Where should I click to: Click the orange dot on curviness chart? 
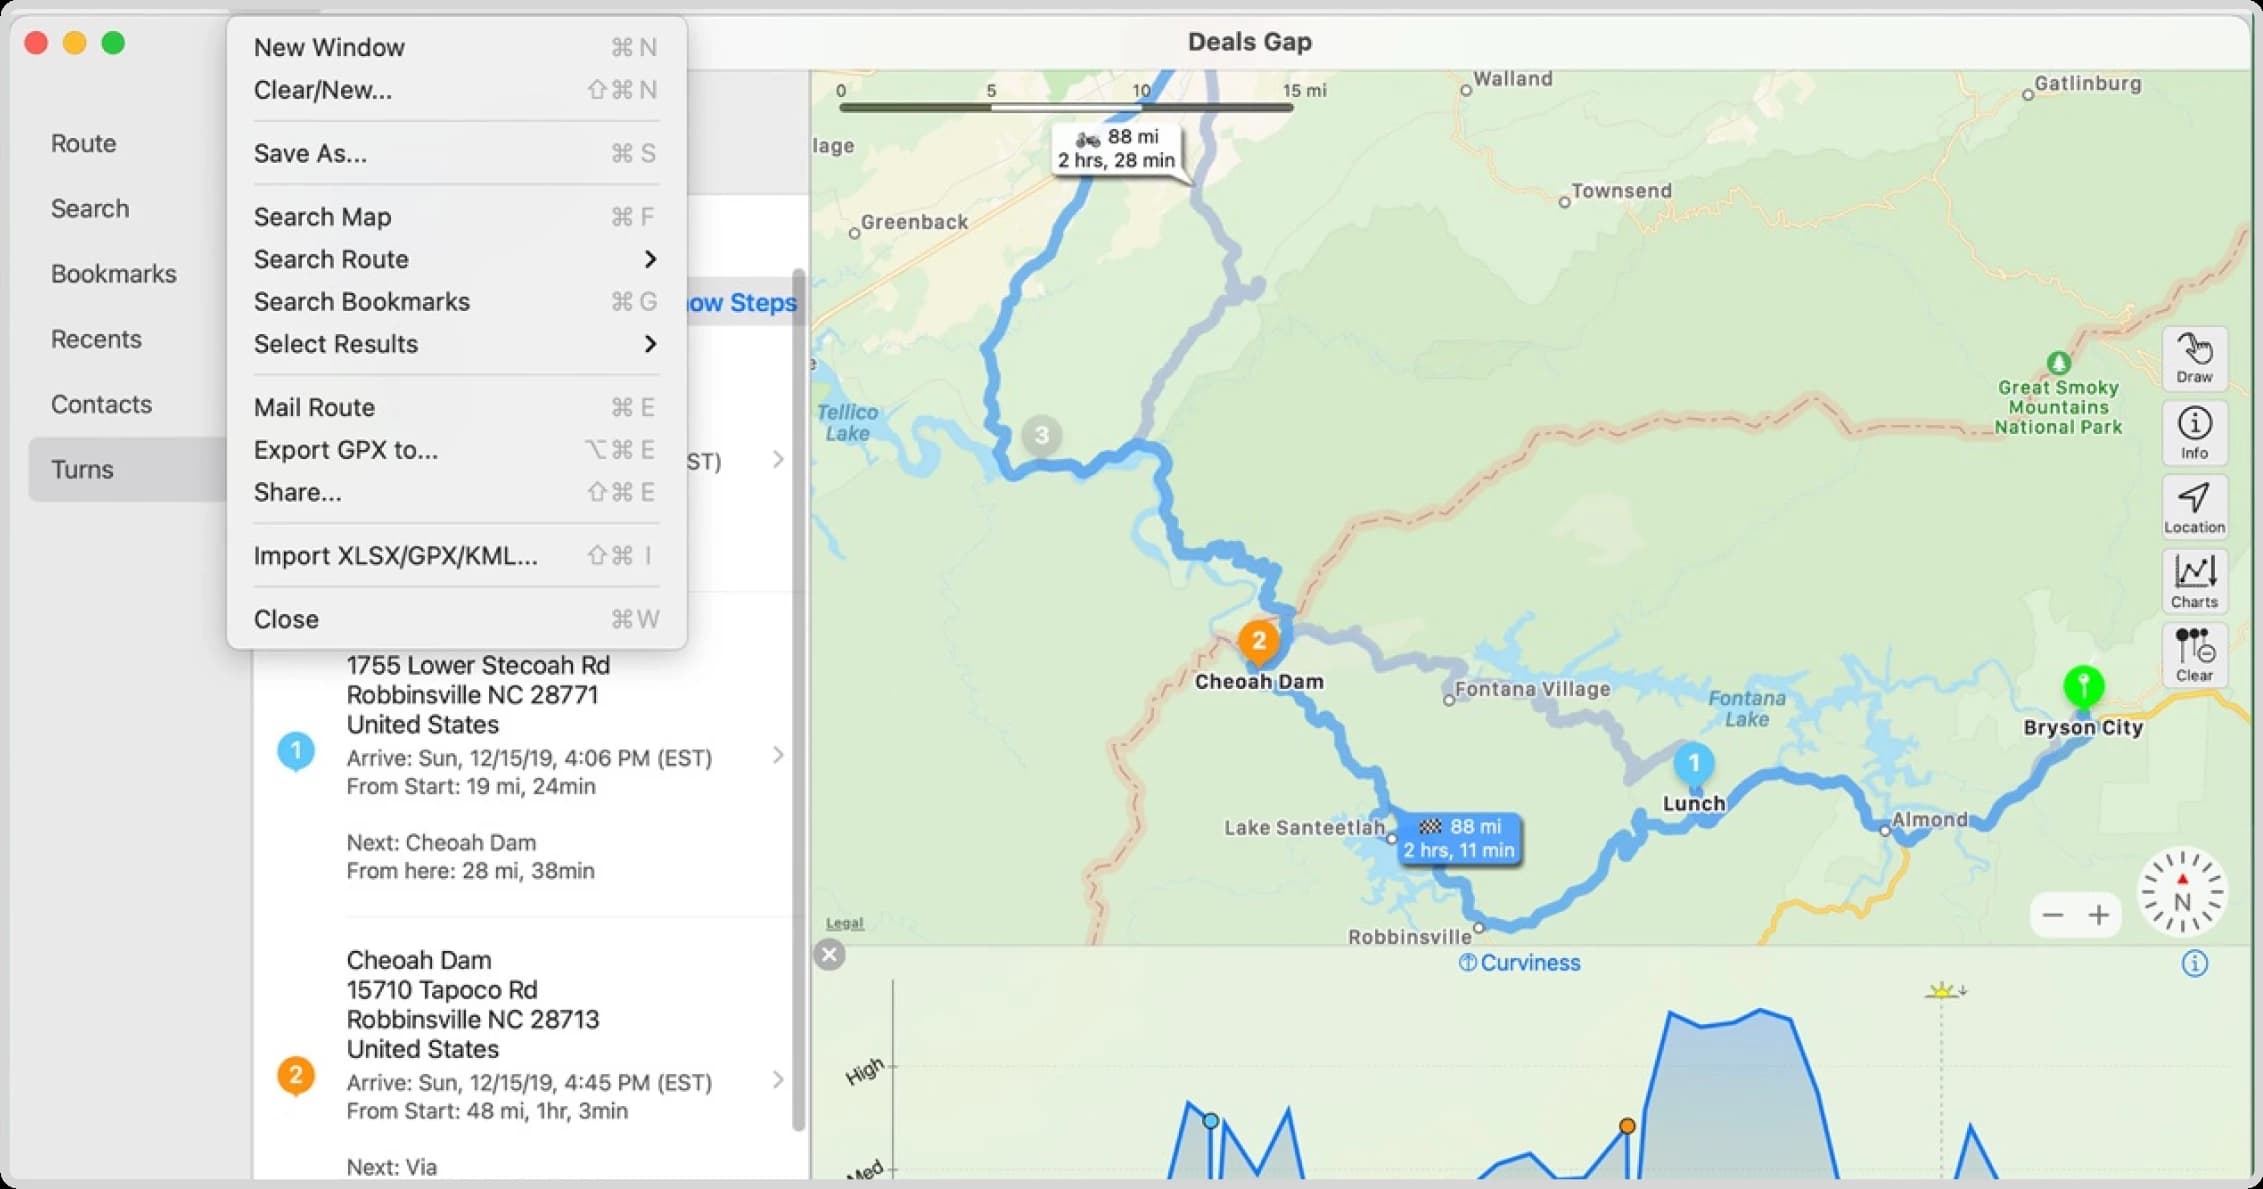1627,1126
